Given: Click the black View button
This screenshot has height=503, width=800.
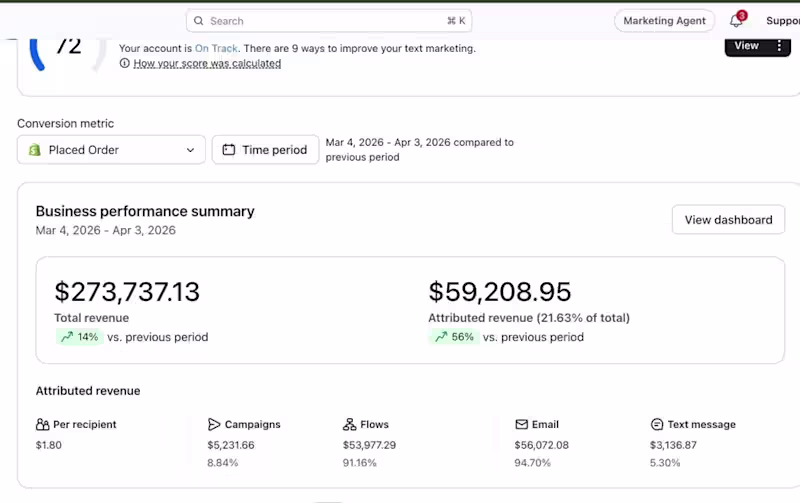Looking at the screenshot, I should point(746,45).
